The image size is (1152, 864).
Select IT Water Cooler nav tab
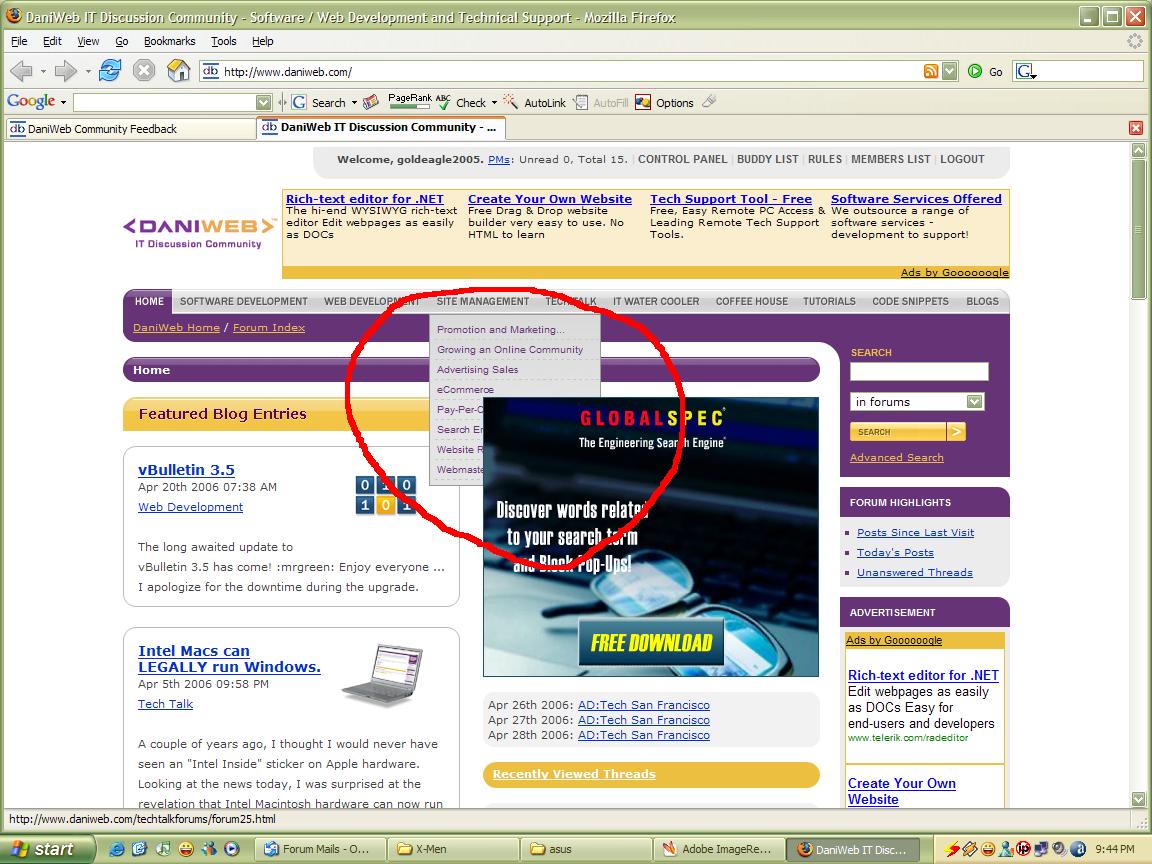(656, 301)
